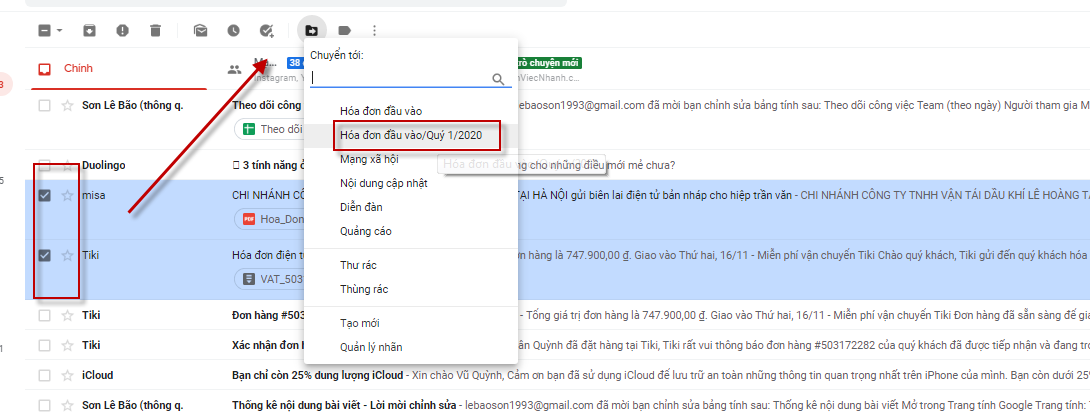This screenshot has height=417, width=1090.
Task: Open the VAT_503 attachment chip
Action: click(x=269, y=279)
